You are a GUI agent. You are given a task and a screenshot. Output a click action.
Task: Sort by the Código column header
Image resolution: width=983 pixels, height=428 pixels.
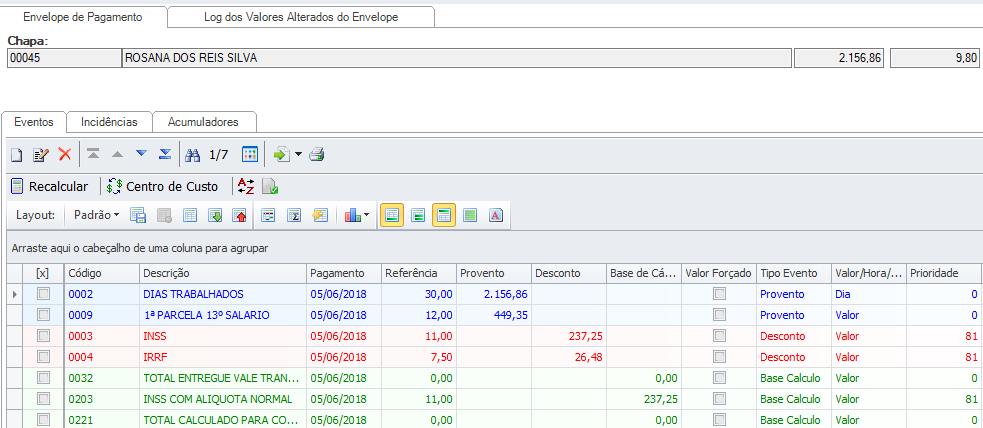pyautogui.click(x=102, y=273)
